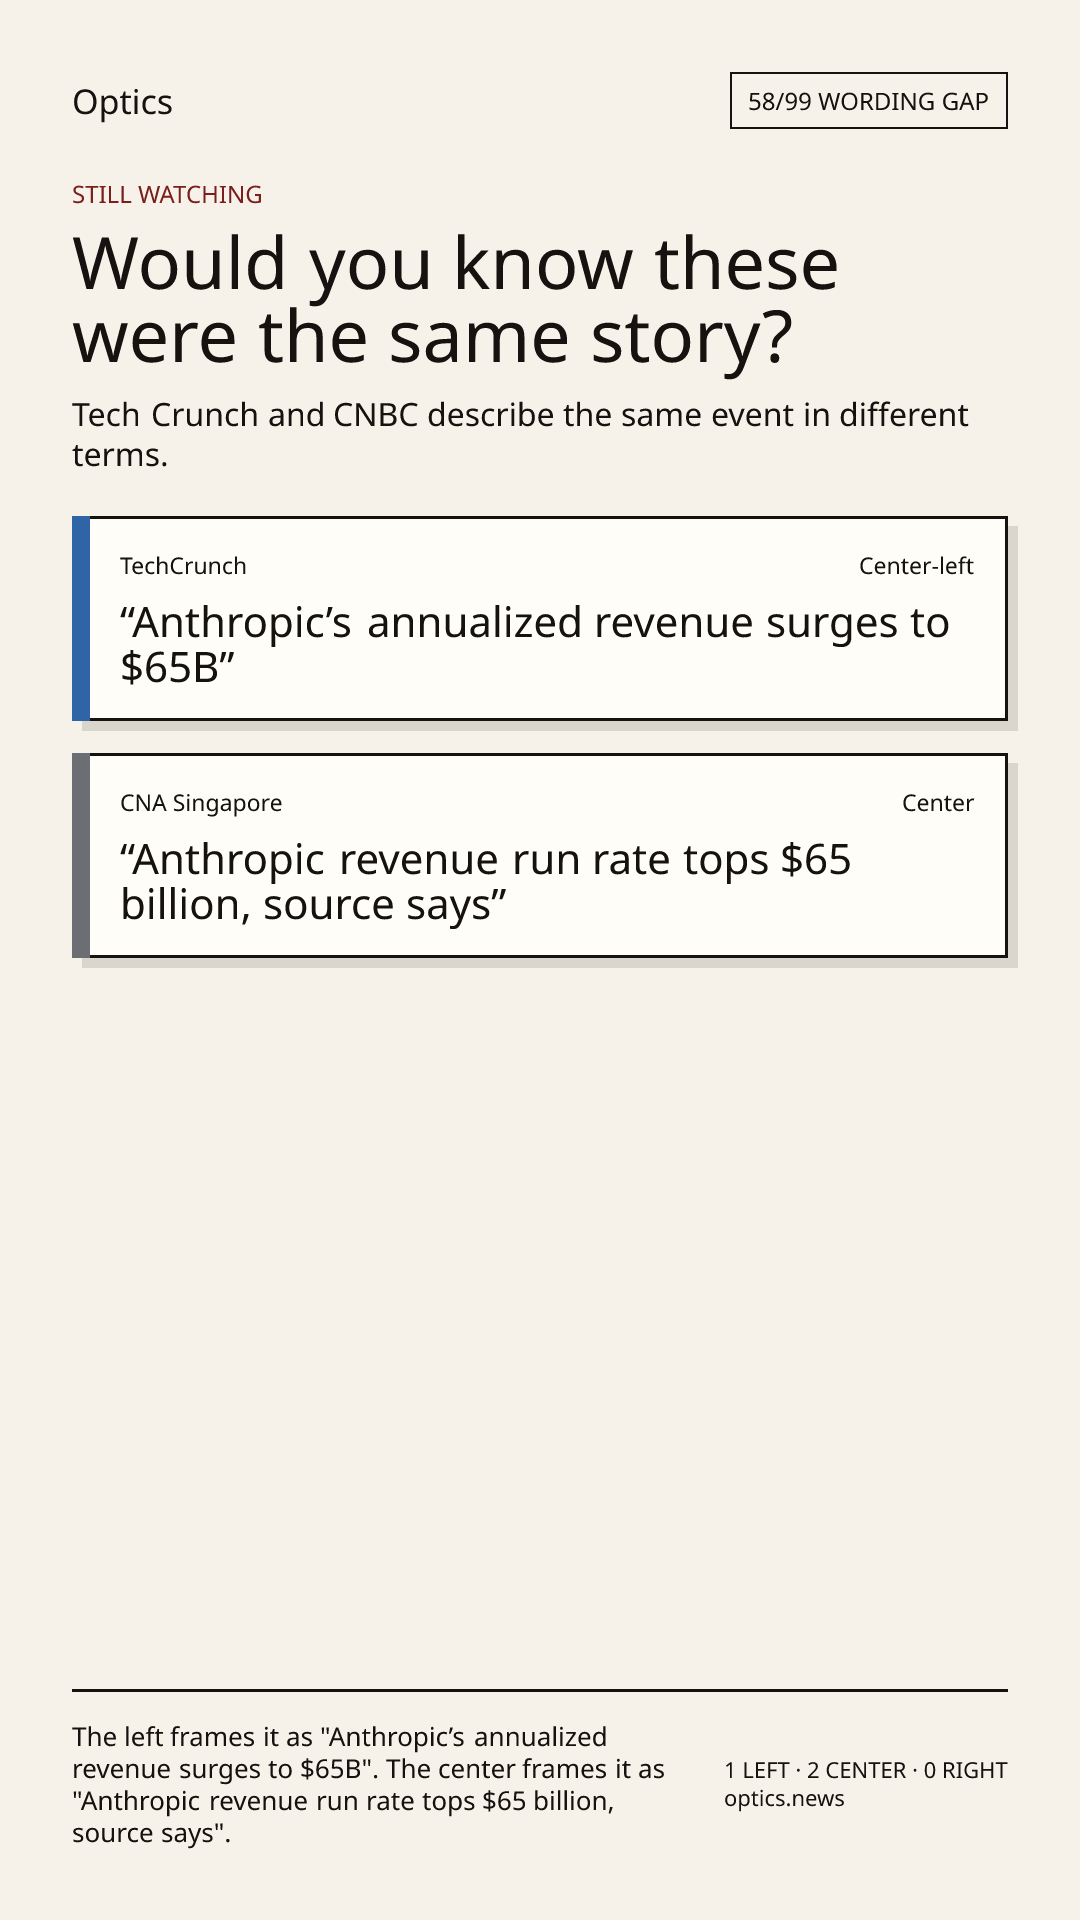Click the CNA Singapore source name
Screen dimensions: 1080x1920
[x=201, y=803]
